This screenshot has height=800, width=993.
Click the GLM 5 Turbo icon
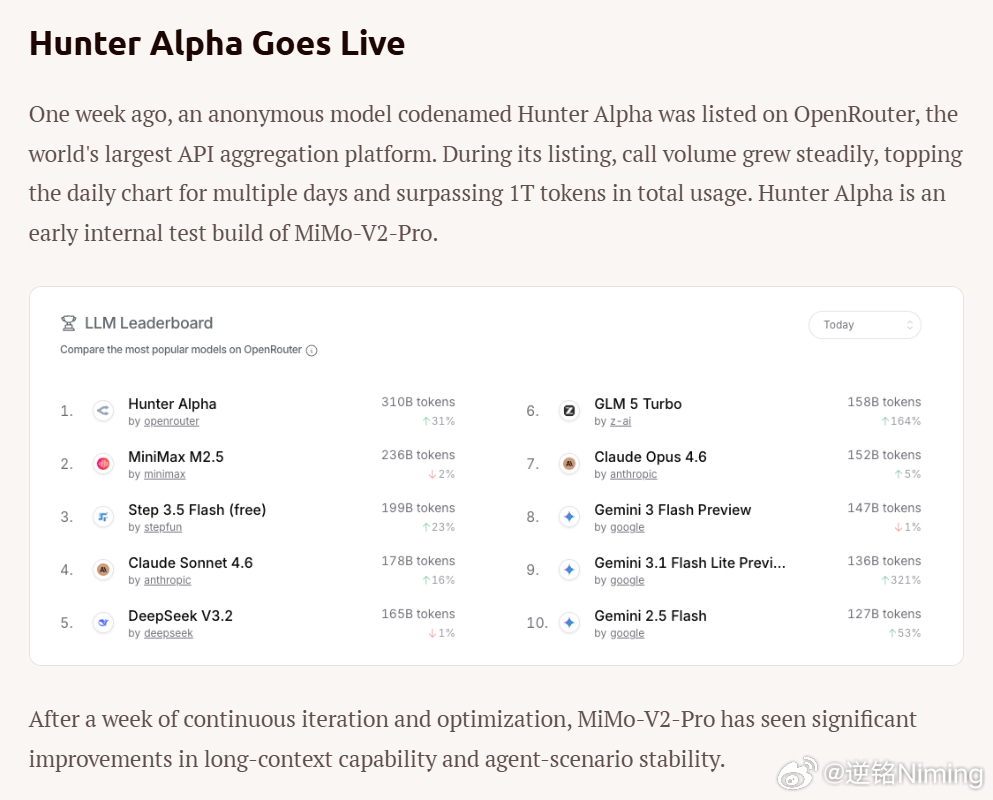click(x=569, y=411)
